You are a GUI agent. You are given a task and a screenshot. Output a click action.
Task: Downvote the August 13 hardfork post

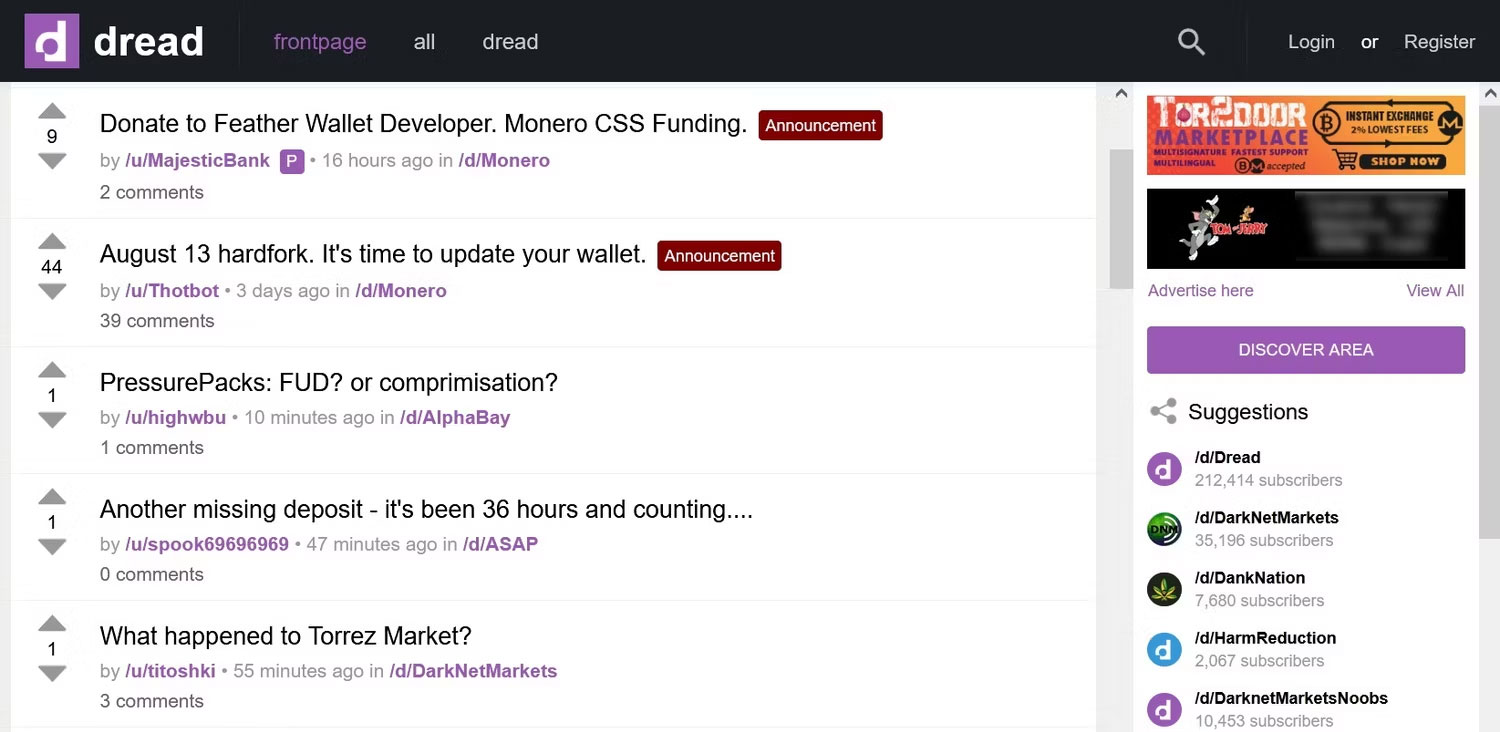pos(52,292)
